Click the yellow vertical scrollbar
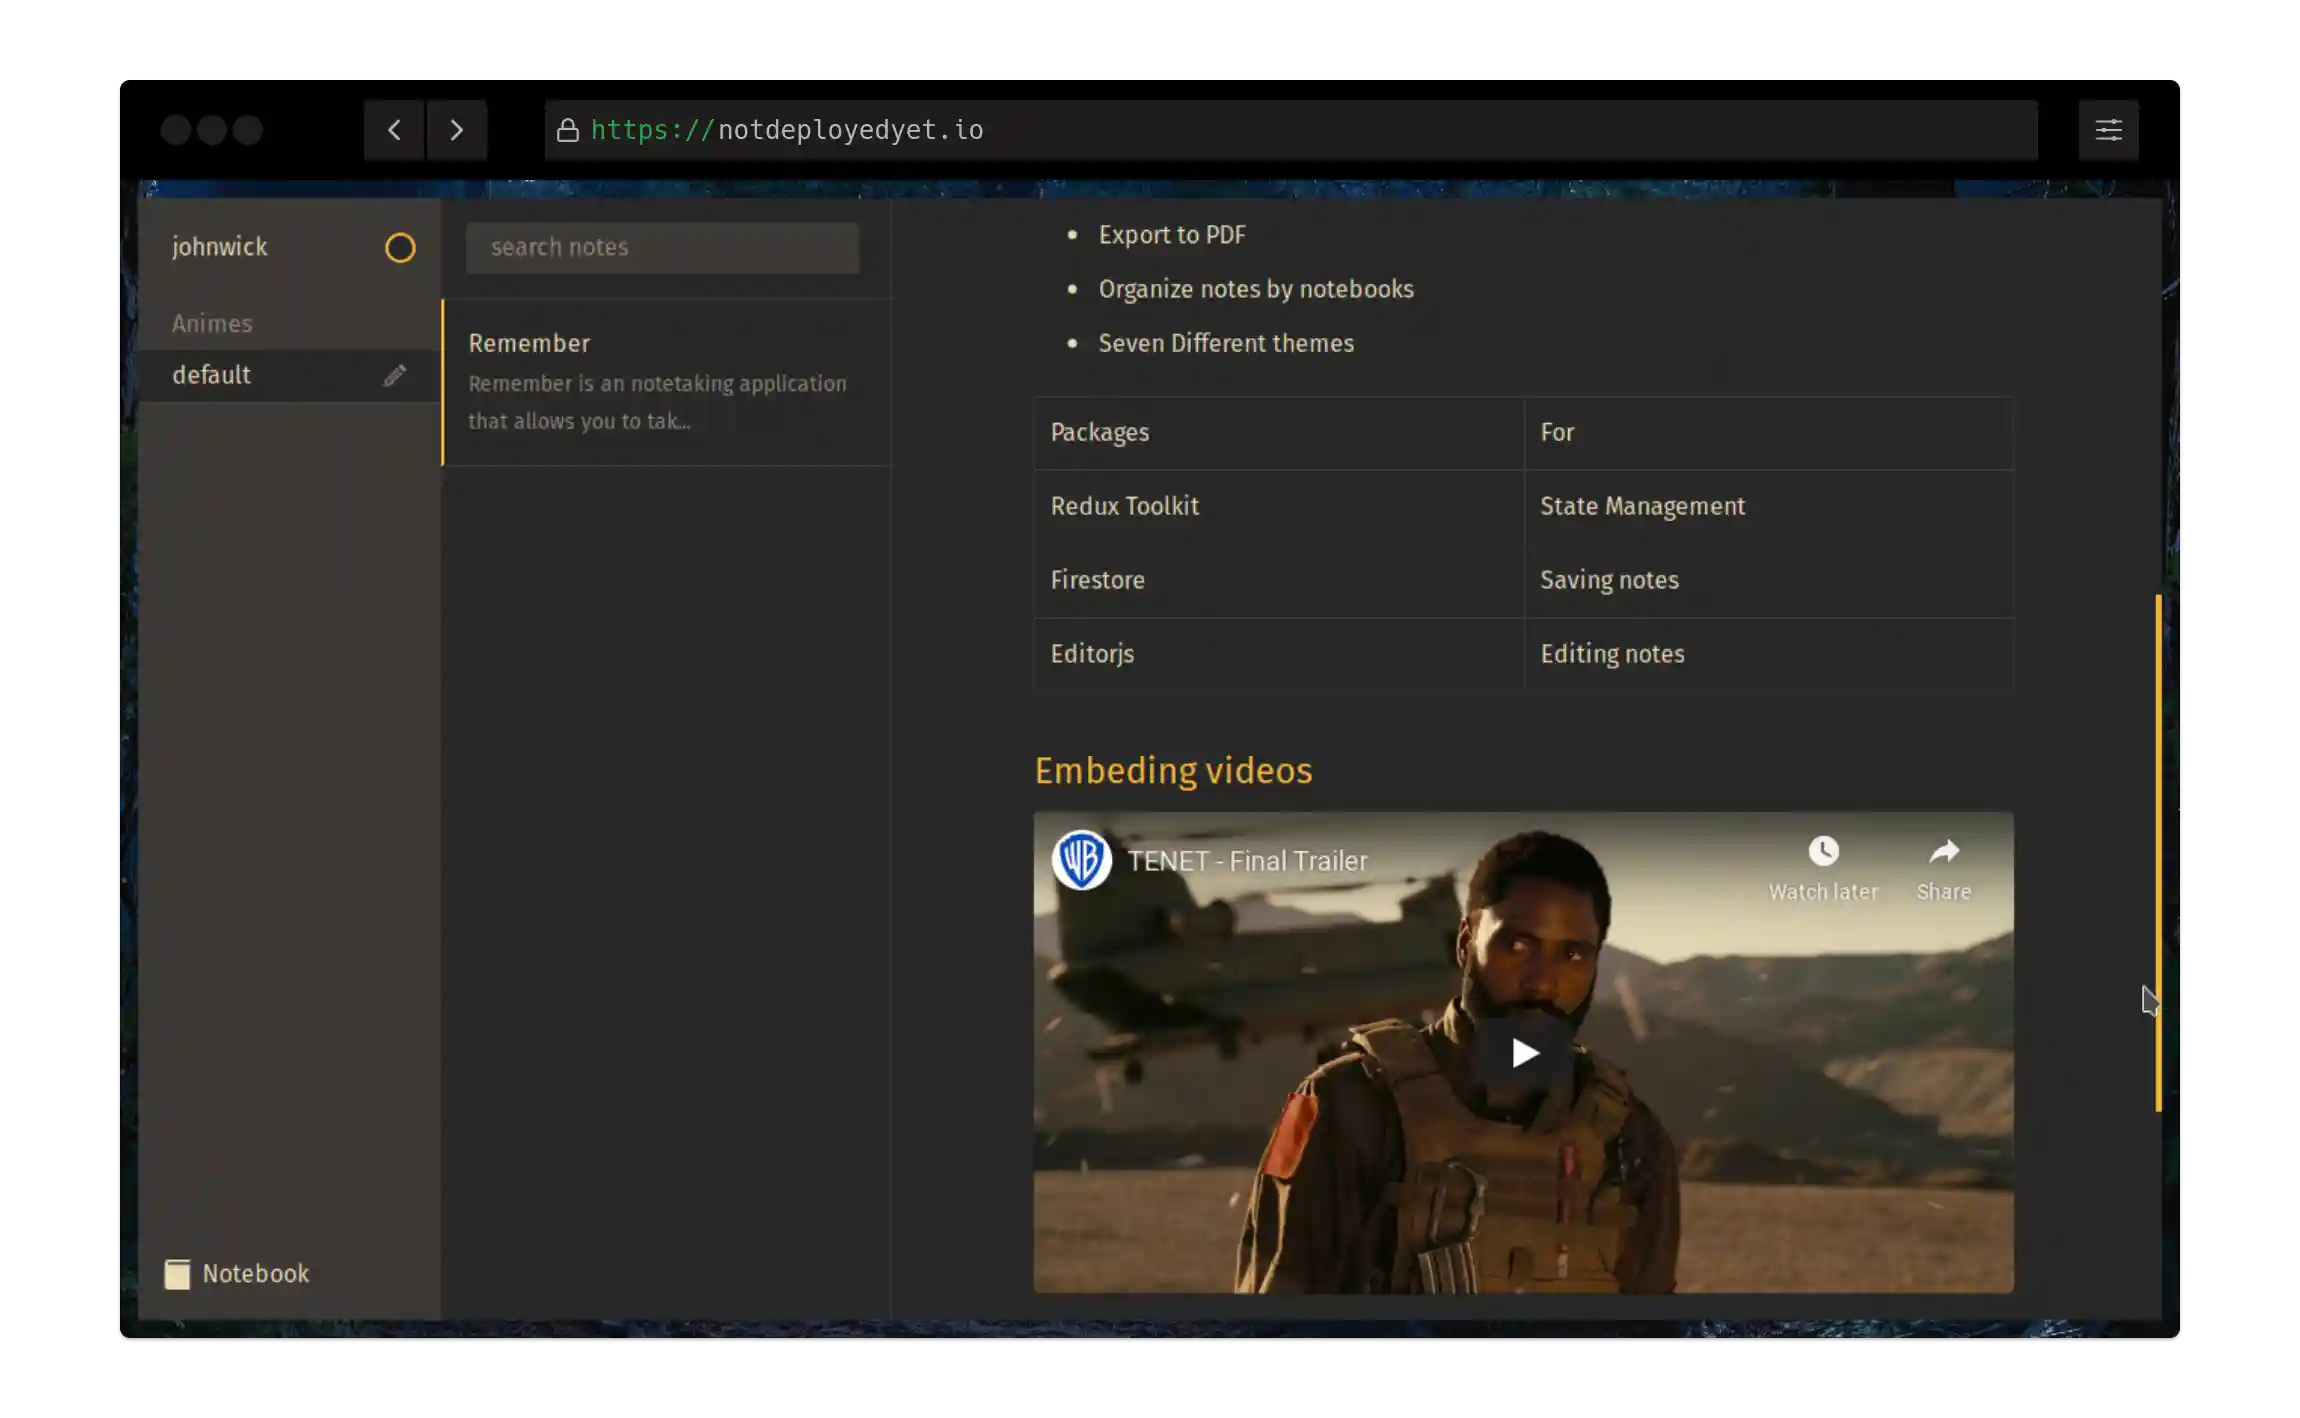 (x=2158, y=852)
